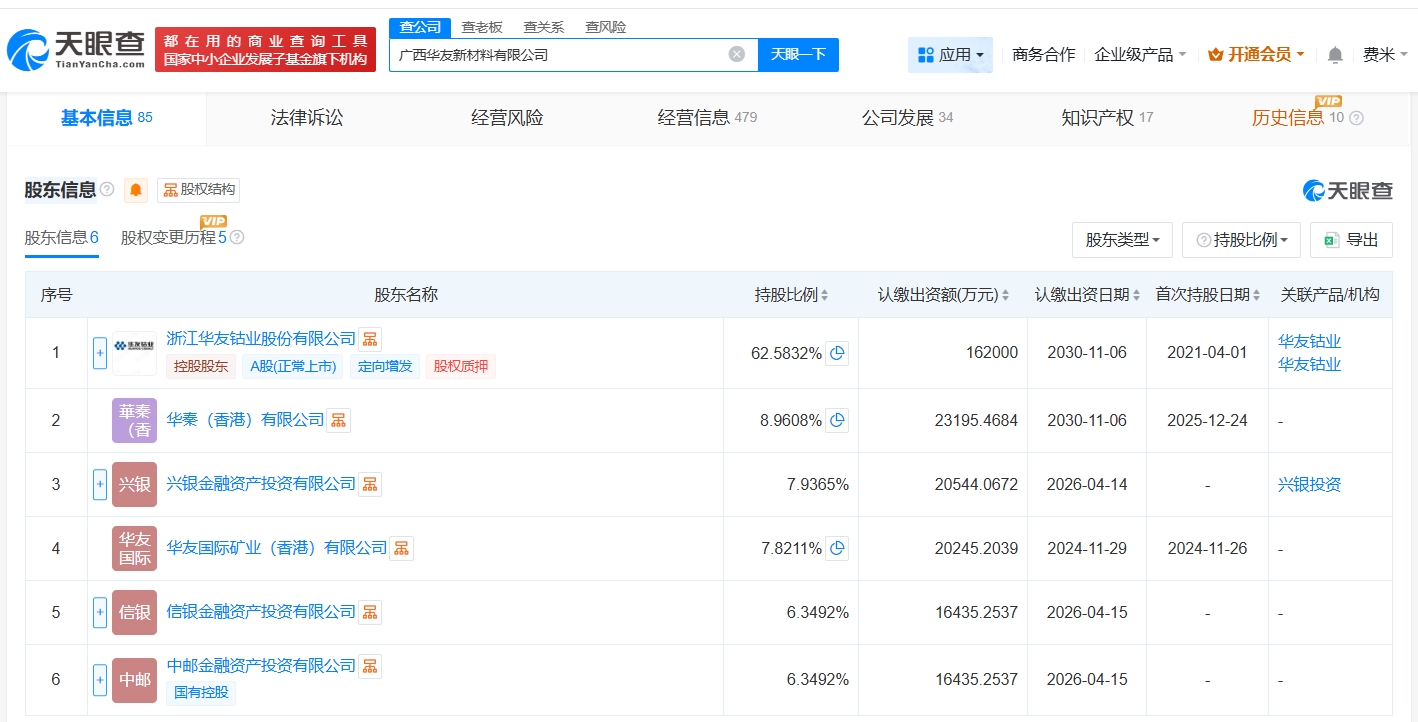The height and width of the screenshot is (722, 1418).
Task: Click the 浙江华友钴业 company logo
Action: click(x=134, y=353)
